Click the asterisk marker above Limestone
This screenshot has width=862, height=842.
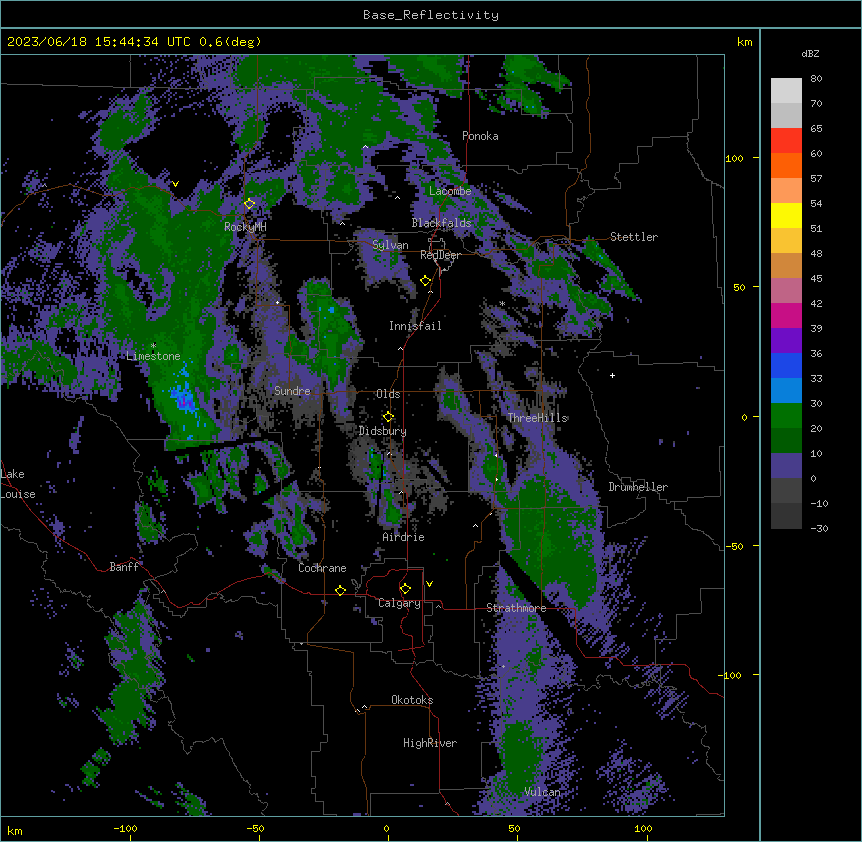point(153,346)
